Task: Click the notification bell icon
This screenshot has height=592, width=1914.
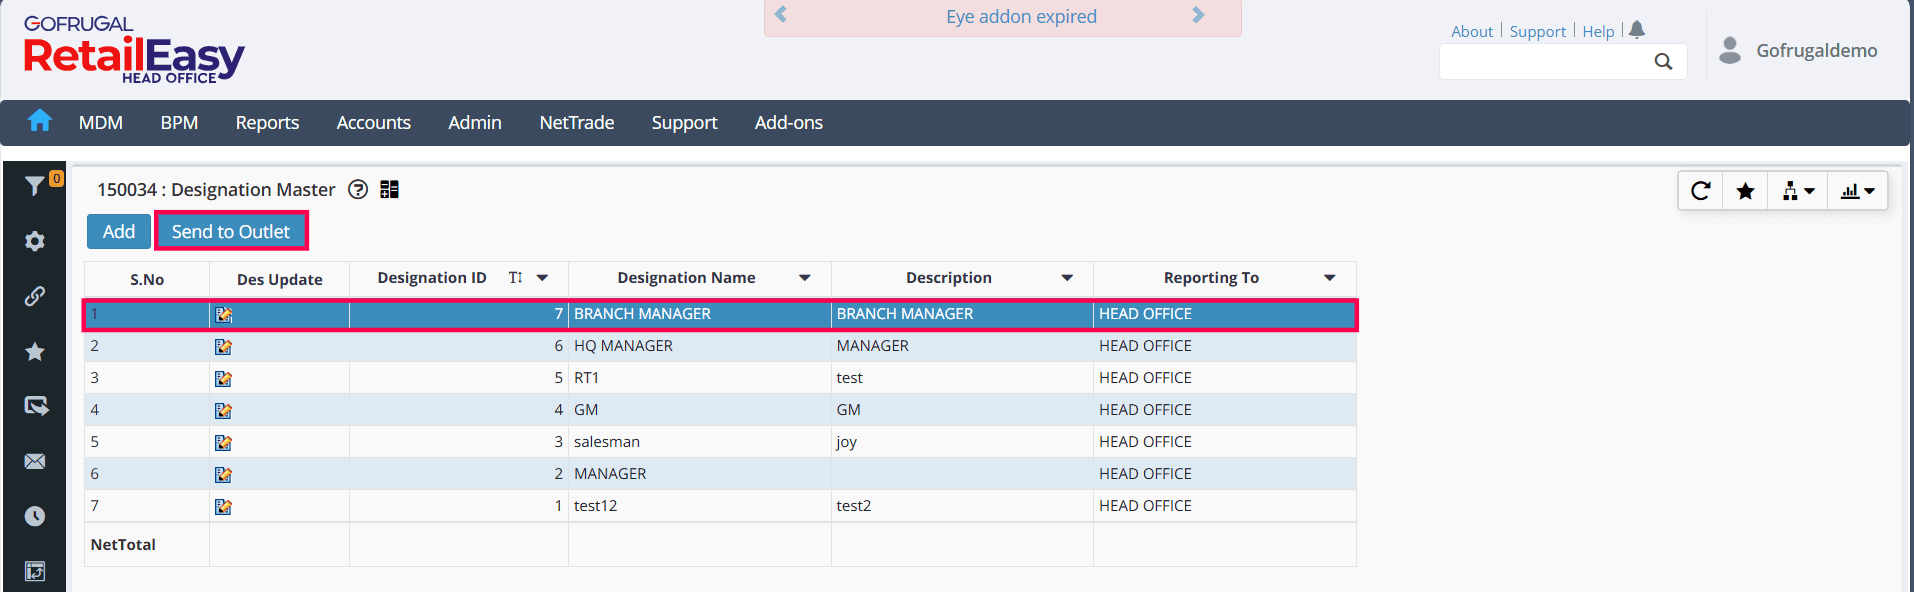Action: tap(1637, 30)
